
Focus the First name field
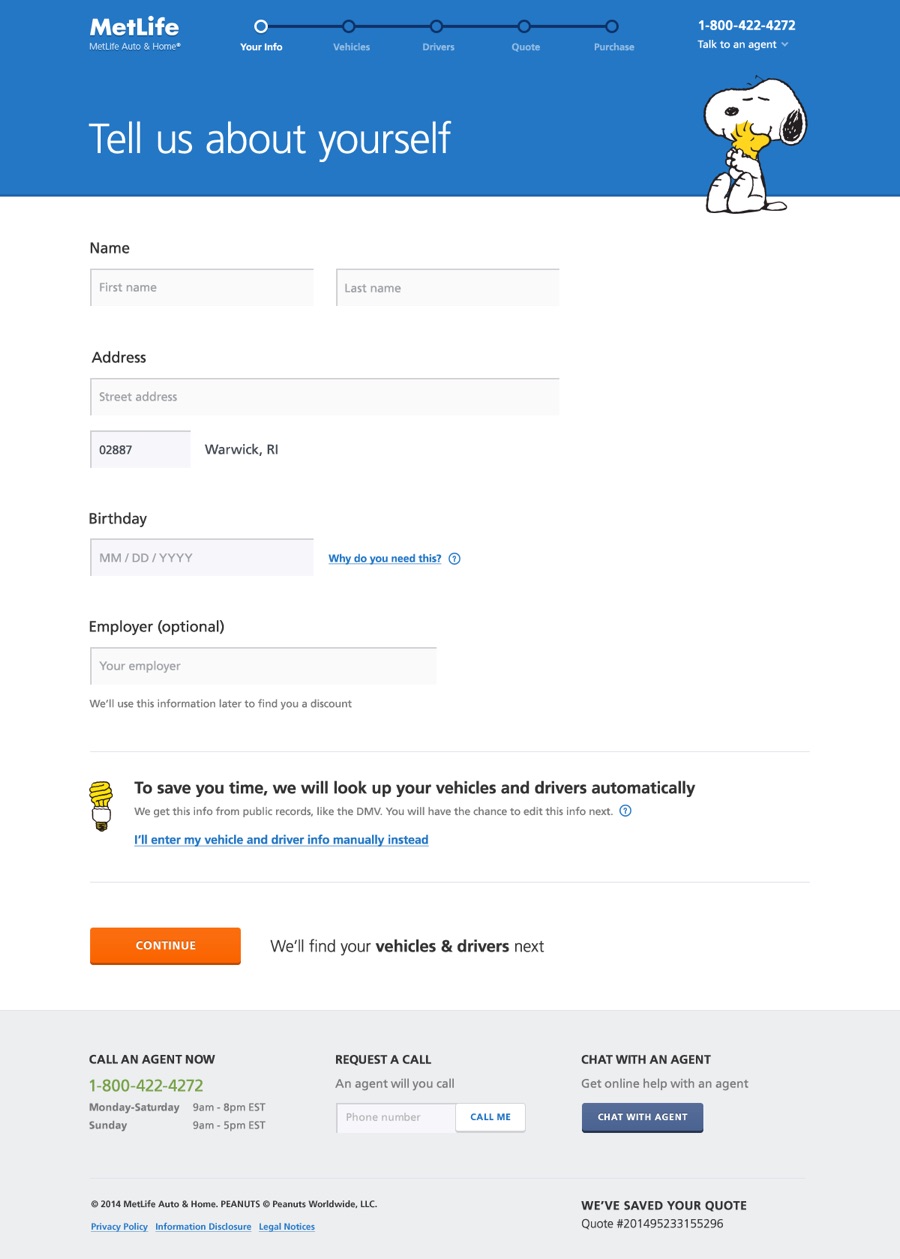pyautogui.click(x=202, y=288)
